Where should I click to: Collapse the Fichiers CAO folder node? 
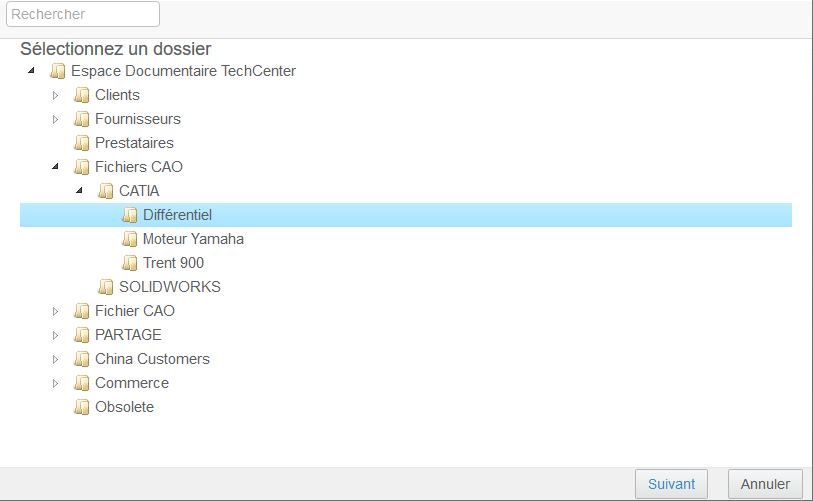click(55, 167)
